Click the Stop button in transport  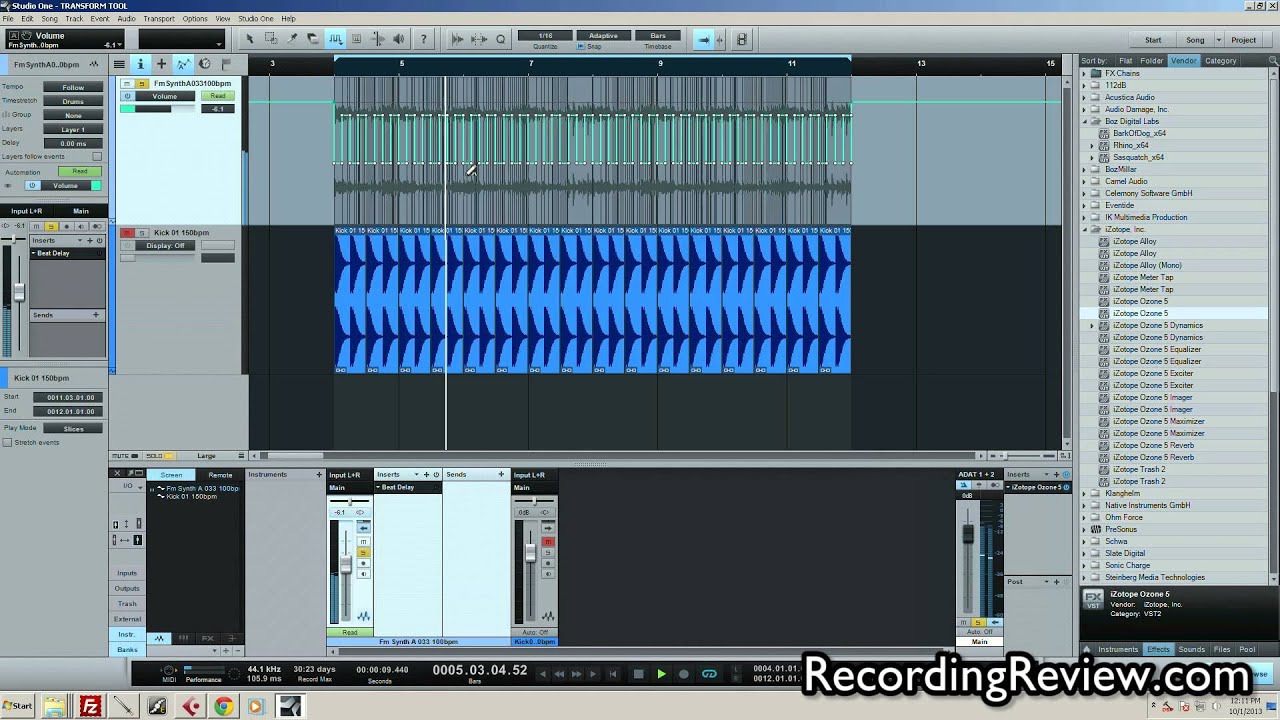pos(638,674)
